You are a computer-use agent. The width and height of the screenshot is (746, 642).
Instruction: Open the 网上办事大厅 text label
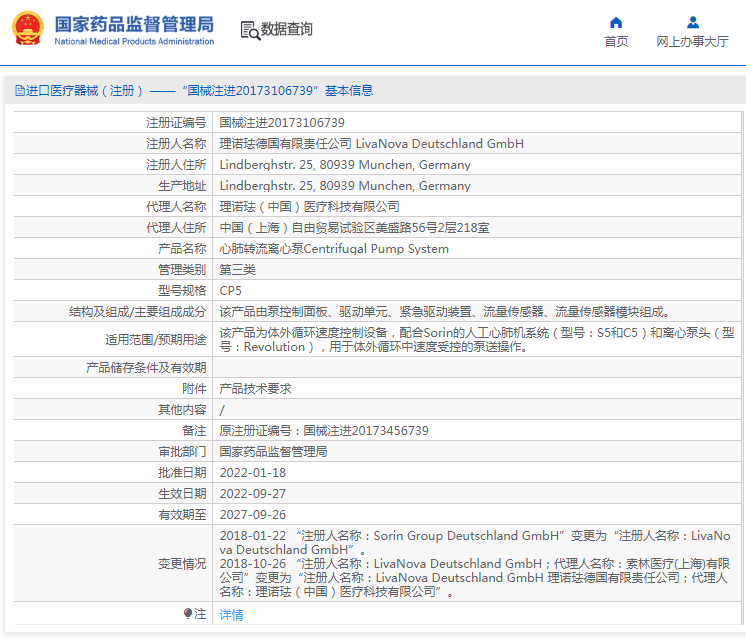pos(692,42)
